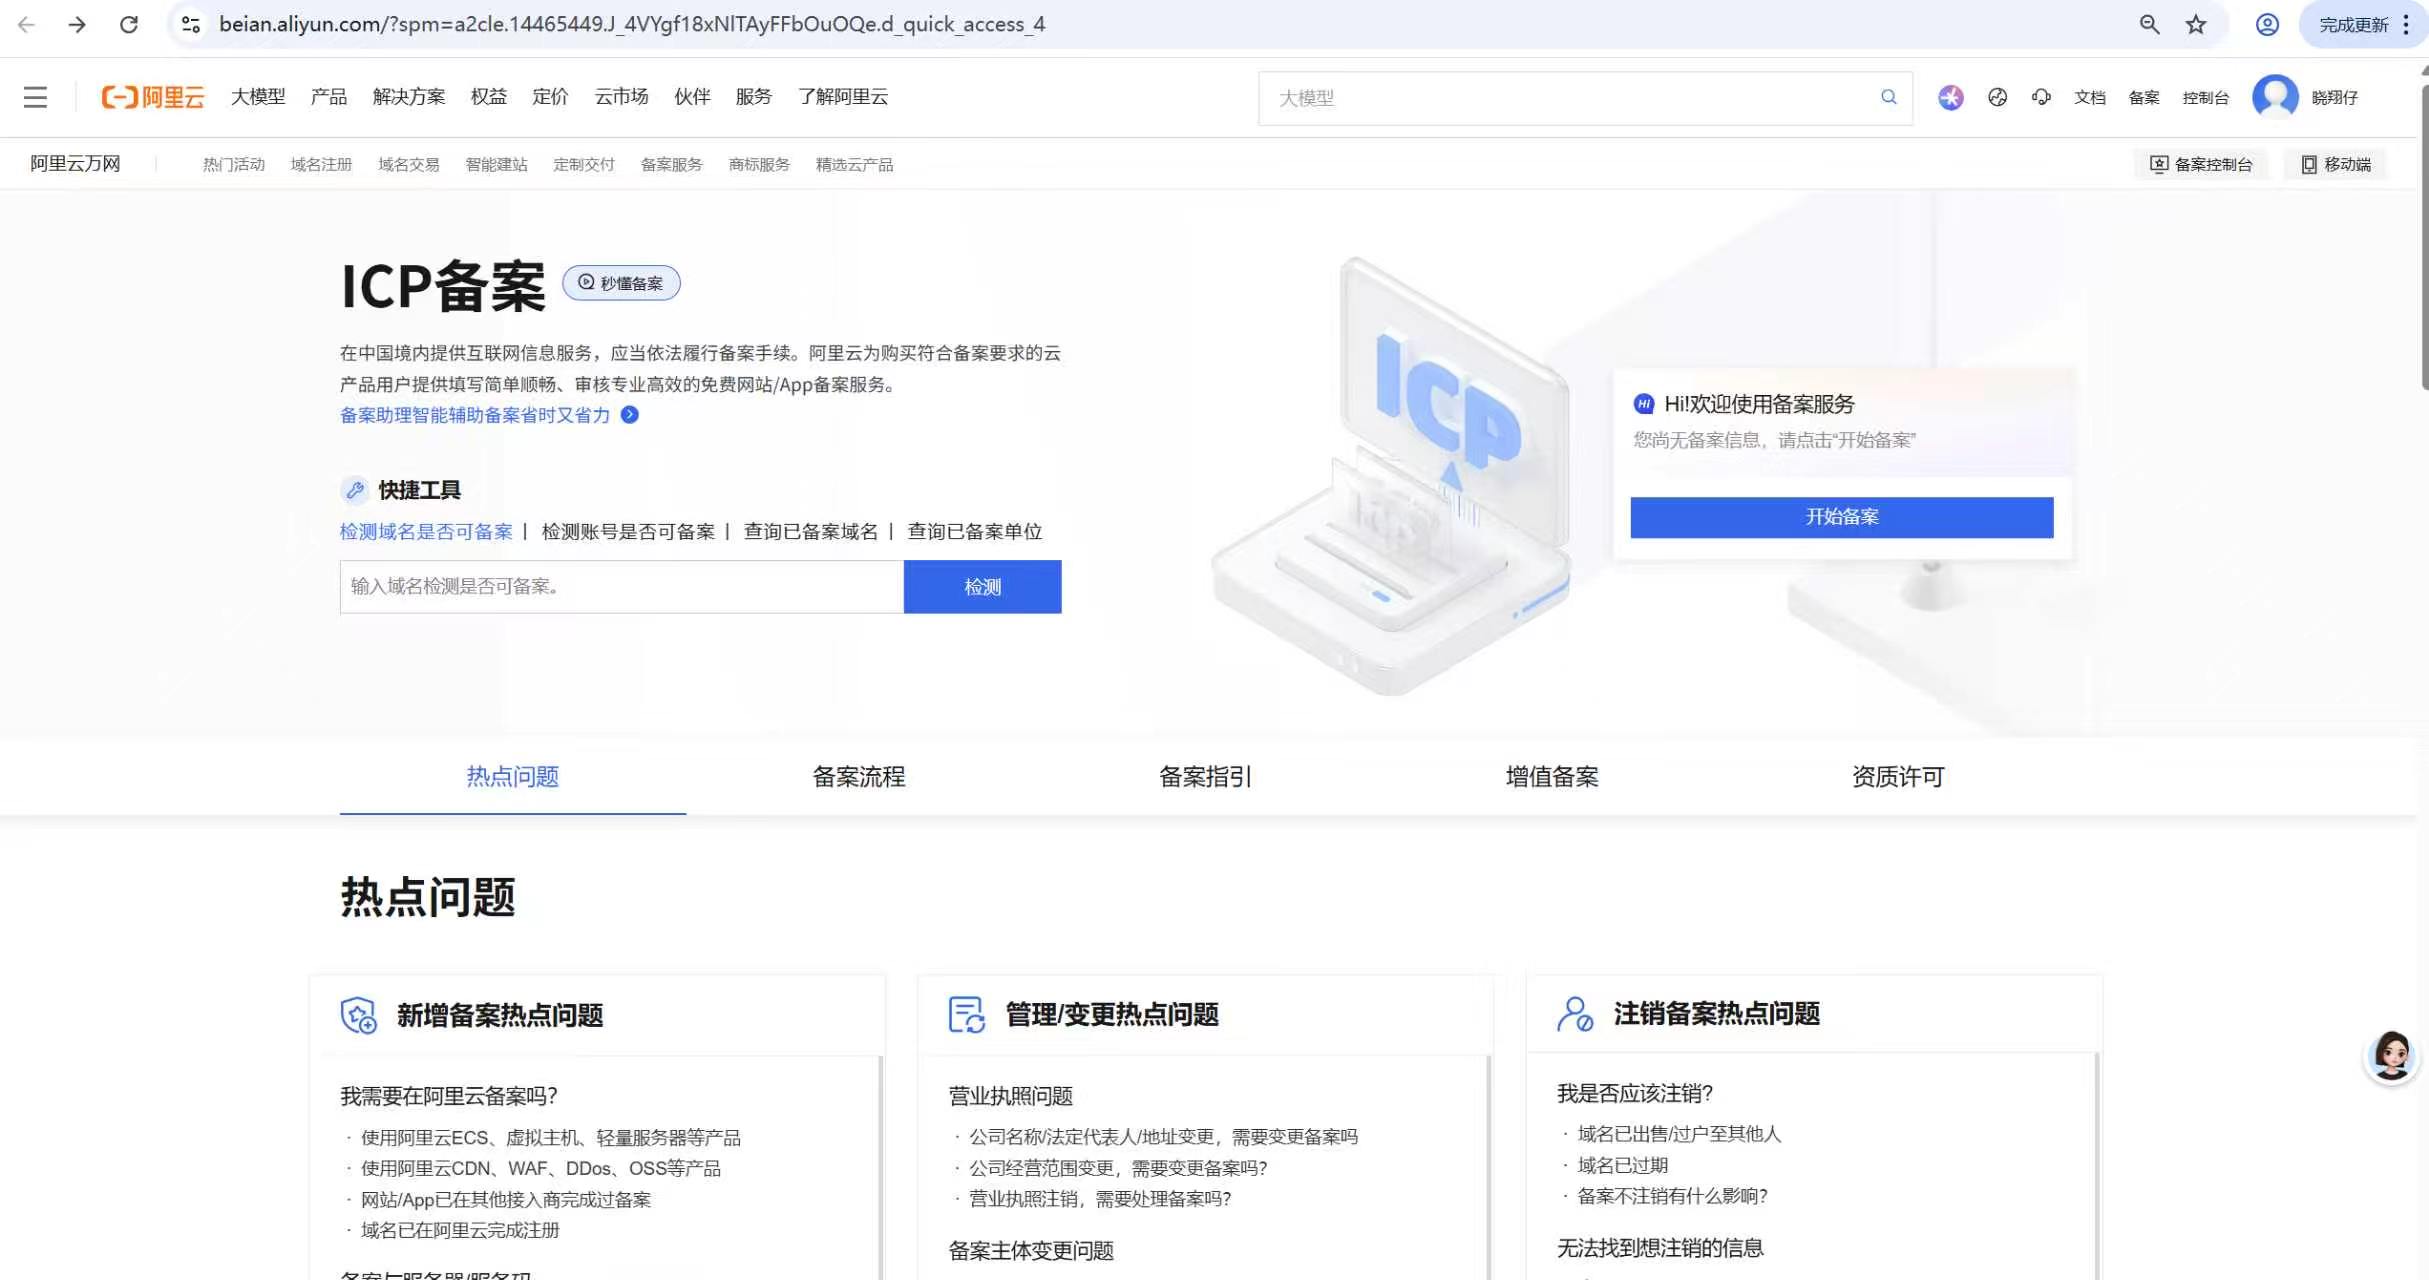Click the 移动端 button

[x=2336, y=165]
